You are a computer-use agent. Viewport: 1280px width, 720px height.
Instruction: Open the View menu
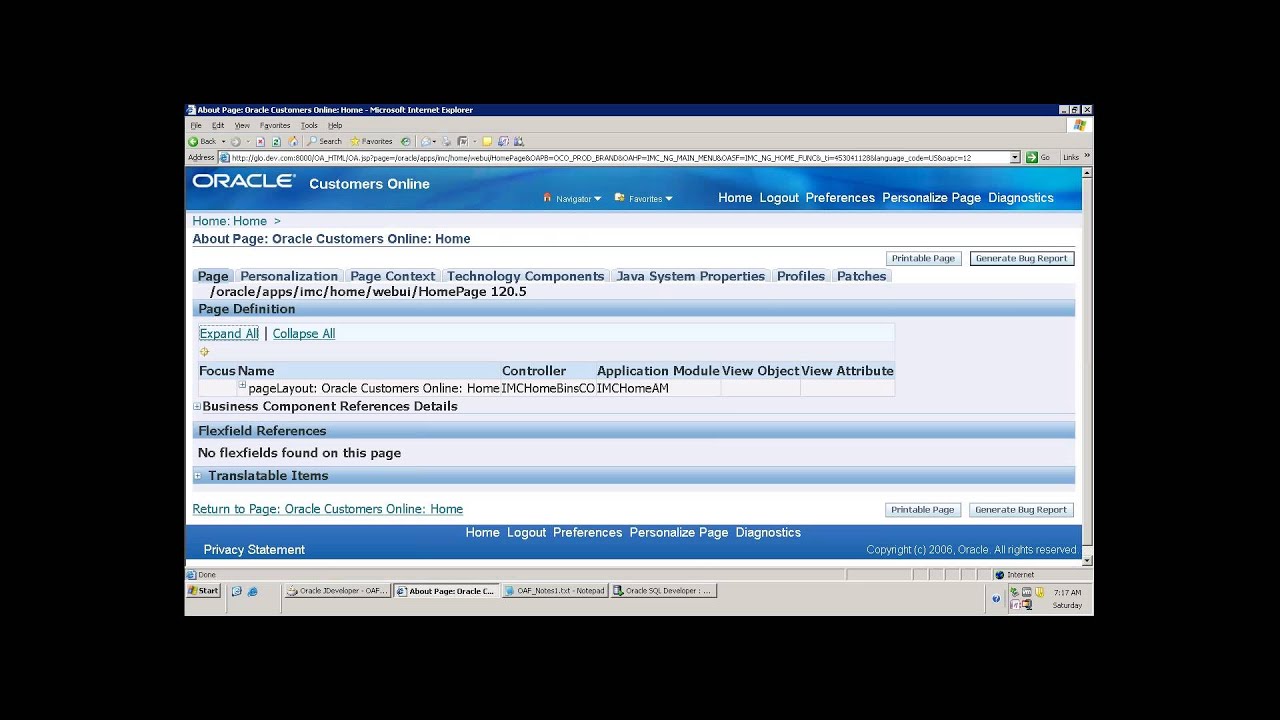[242, 125]
